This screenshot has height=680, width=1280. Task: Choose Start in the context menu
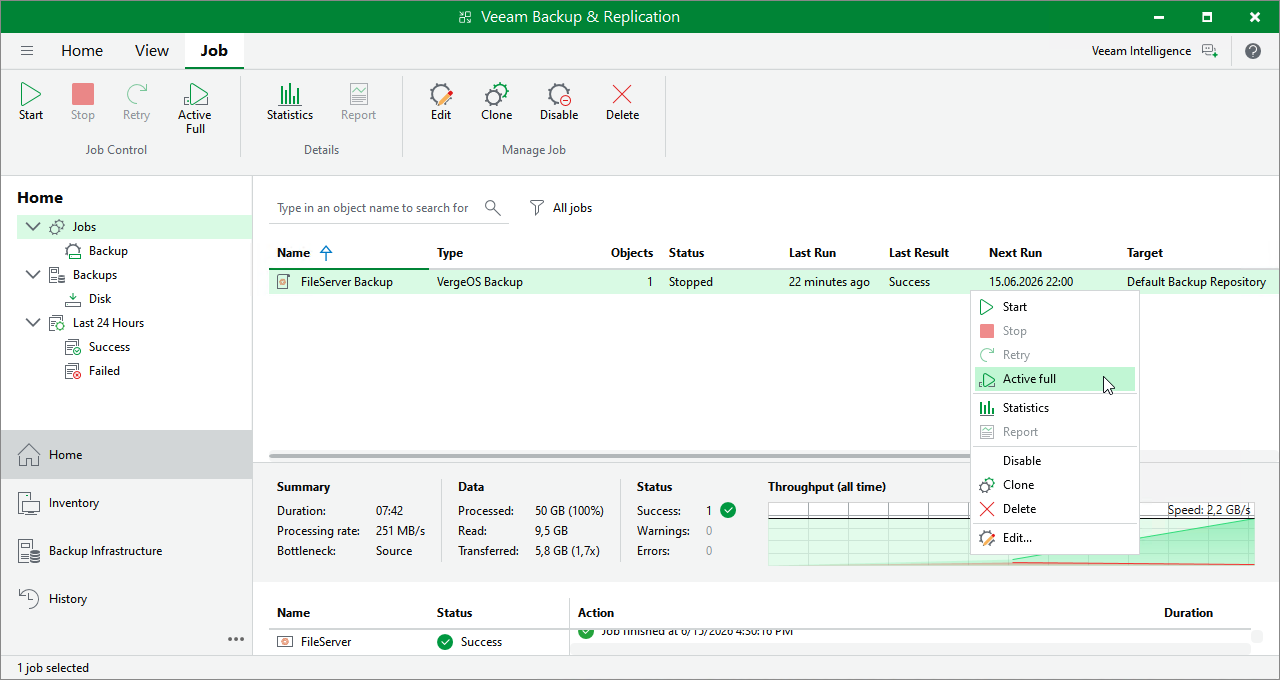click(1055, 307)
